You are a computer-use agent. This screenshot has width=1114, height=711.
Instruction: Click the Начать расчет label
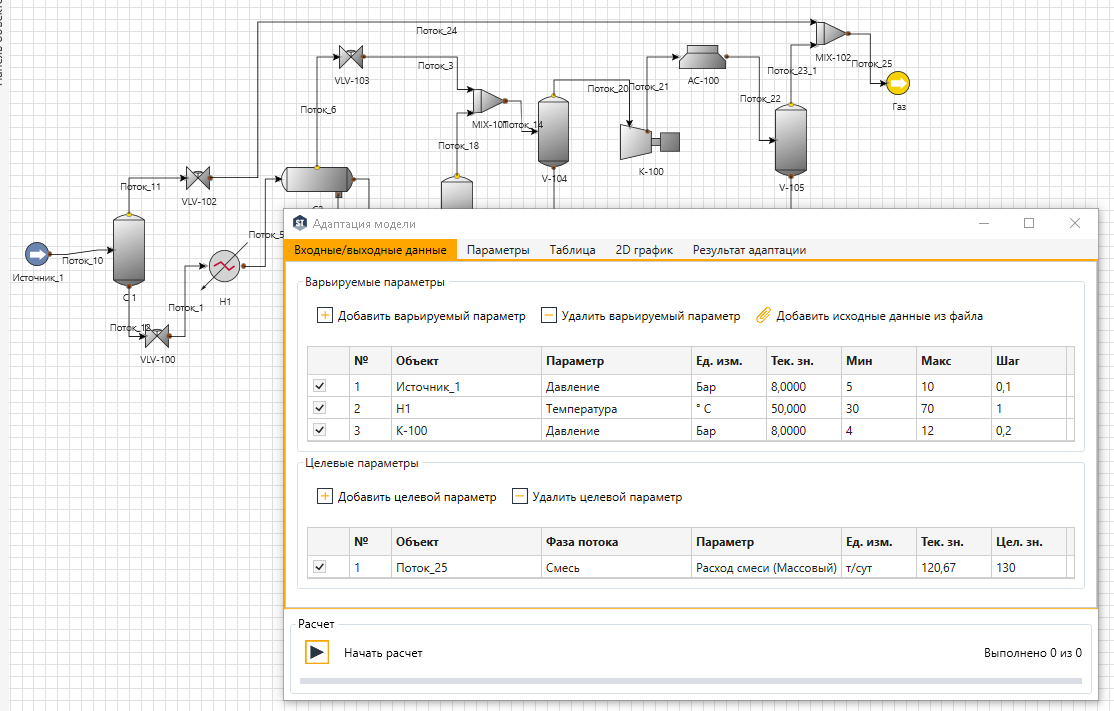point(383,653)
